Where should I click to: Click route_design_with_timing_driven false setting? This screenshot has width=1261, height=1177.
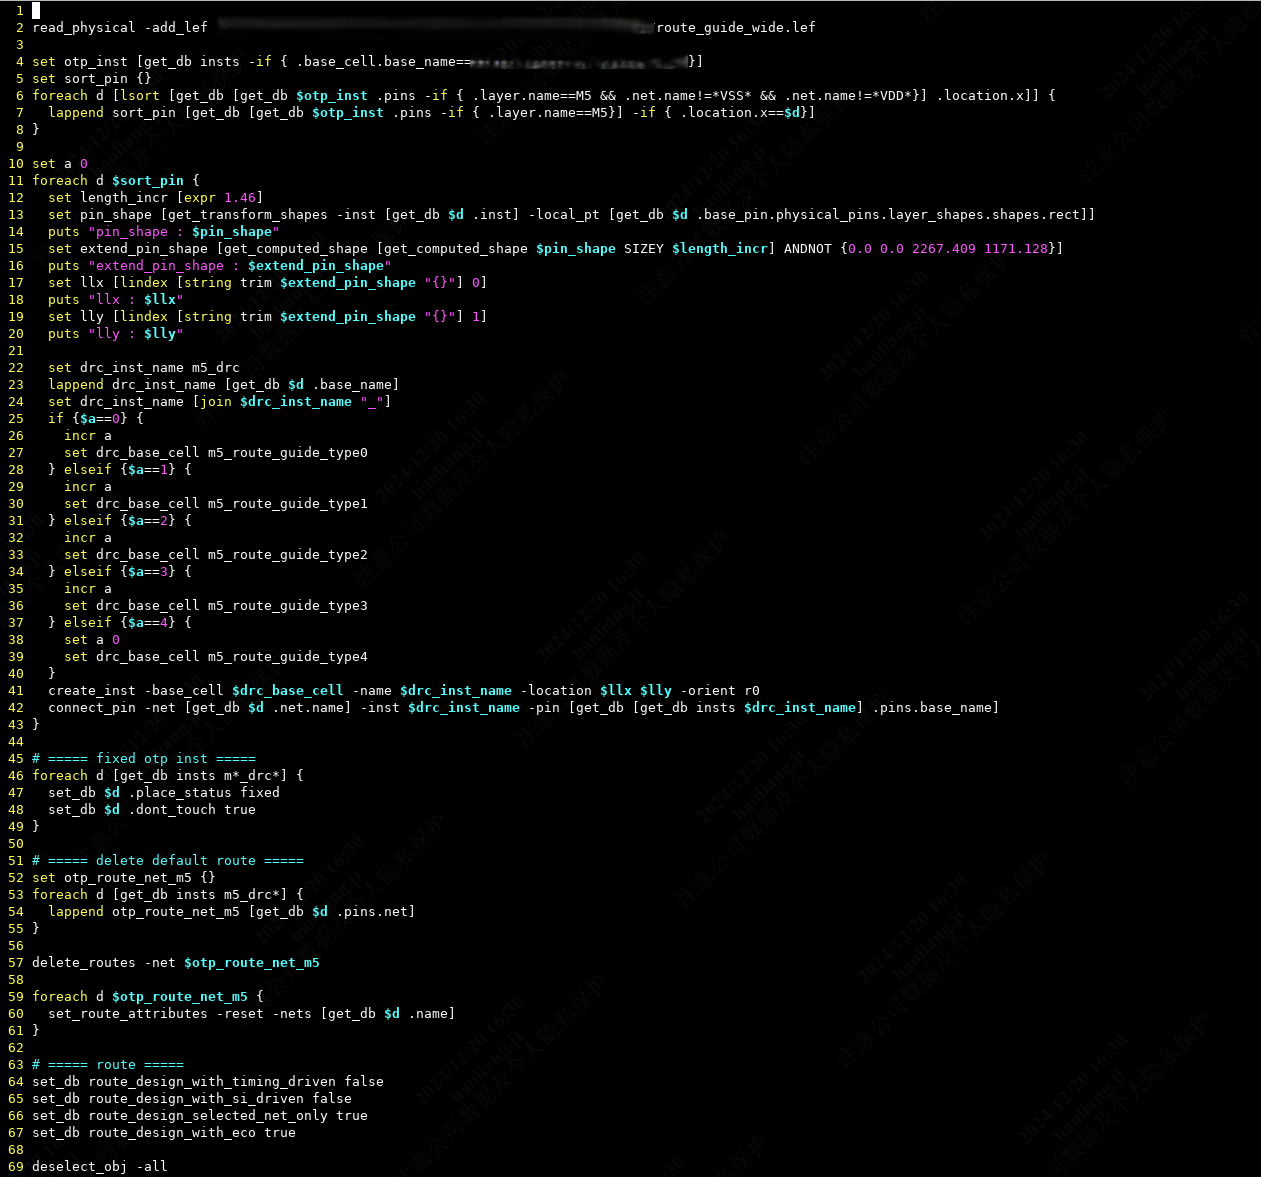pos(209,1081)
